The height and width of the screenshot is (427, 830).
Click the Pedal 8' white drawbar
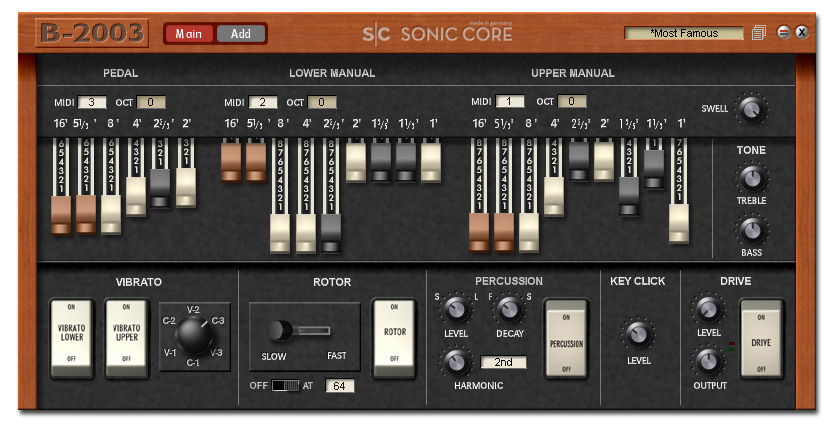coord(111,214)
